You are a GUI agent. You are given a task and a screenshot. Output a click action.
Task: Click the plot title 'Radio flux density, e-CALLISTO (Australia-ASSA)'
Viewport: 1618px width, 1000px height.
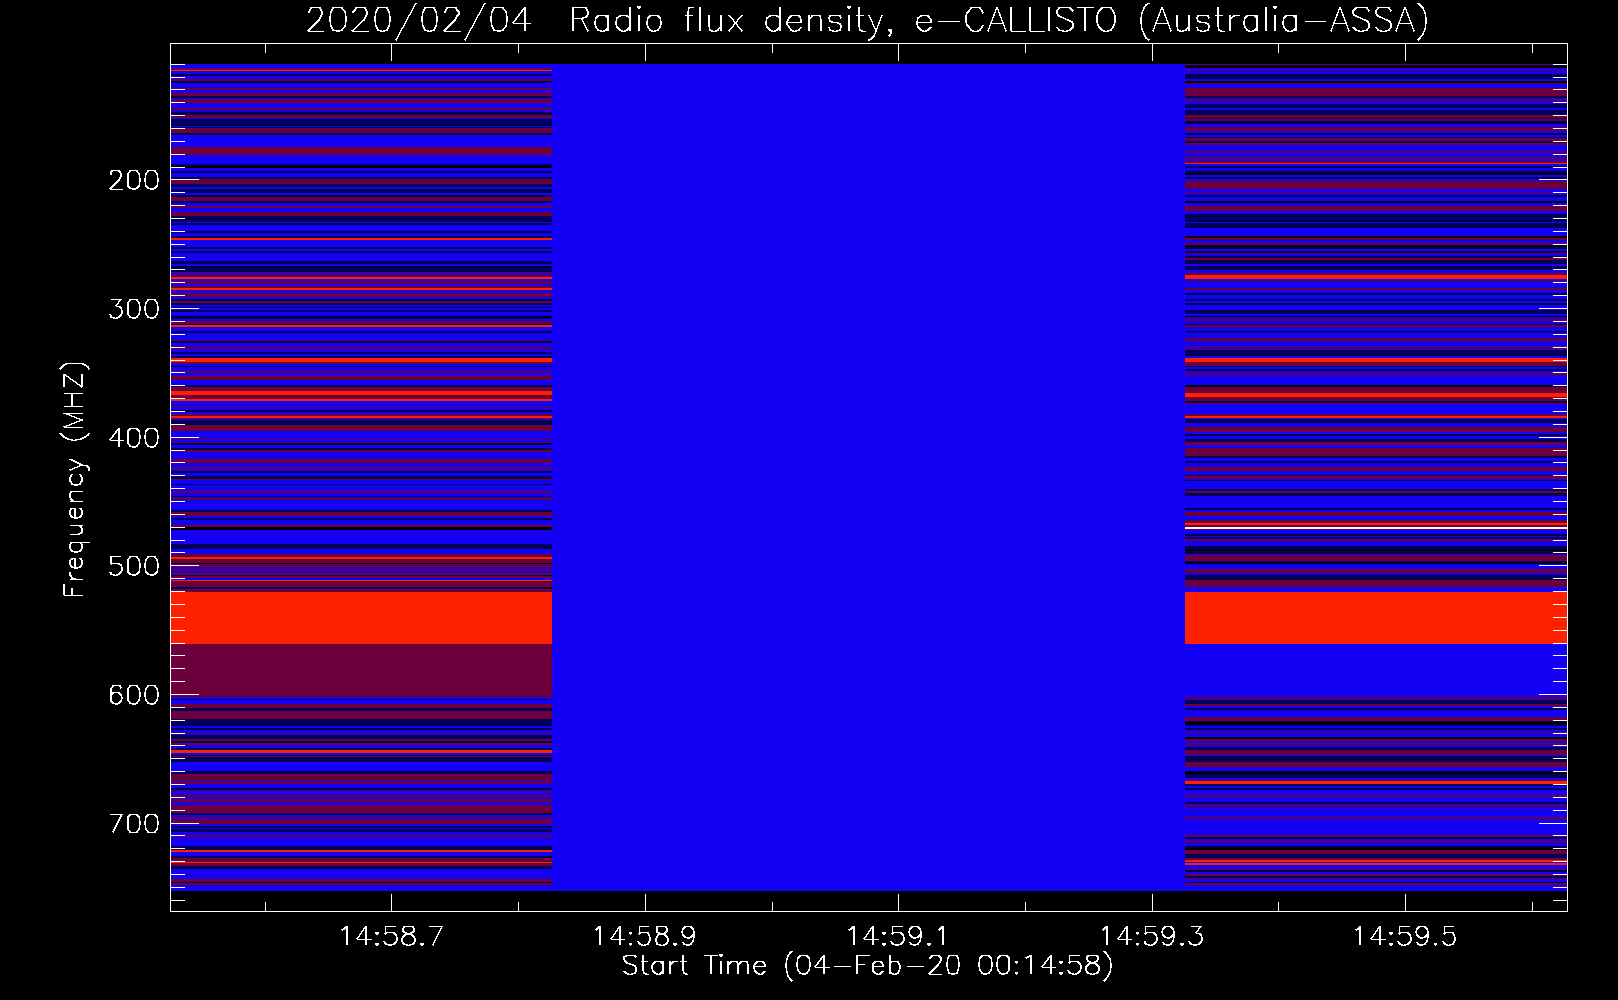998,20
